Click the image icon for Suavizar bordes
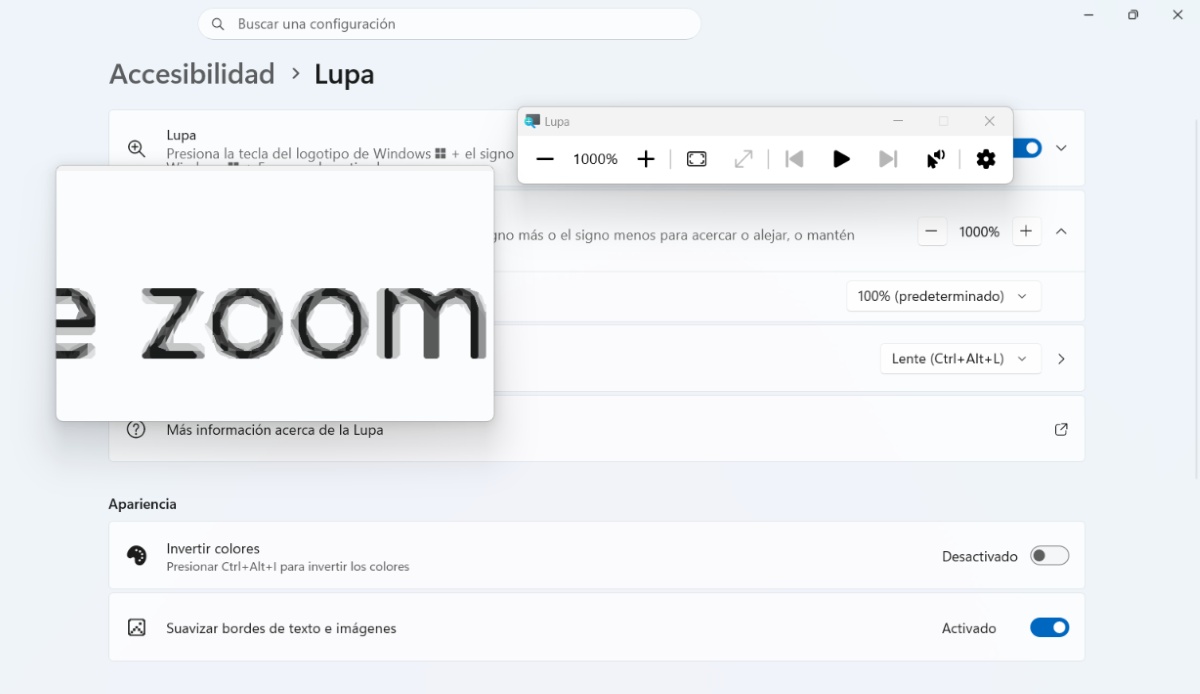The width and height of the screenshot is (1200, 694). [x=137, y=628]
